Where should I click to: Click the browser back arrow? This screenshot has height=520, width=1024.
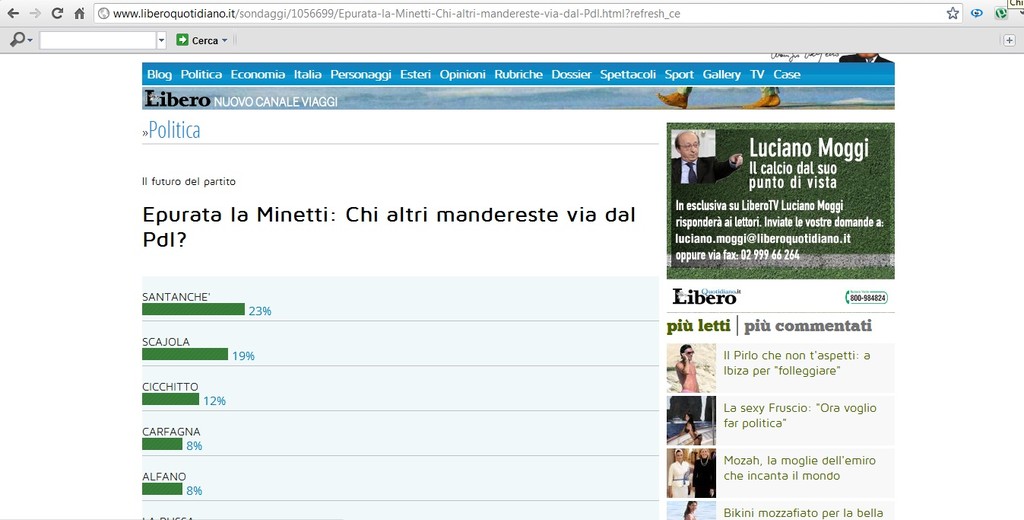point(13,14)
